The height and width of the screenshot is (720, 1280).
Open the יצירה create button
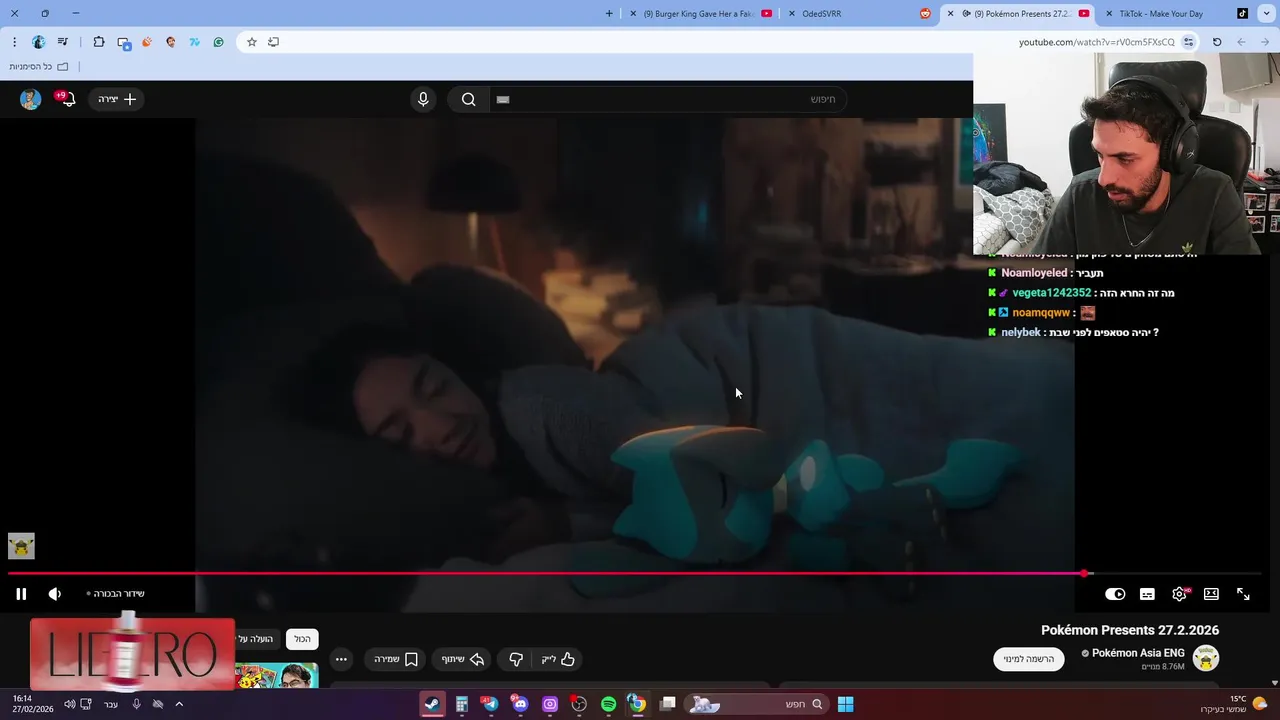(117, 99)
